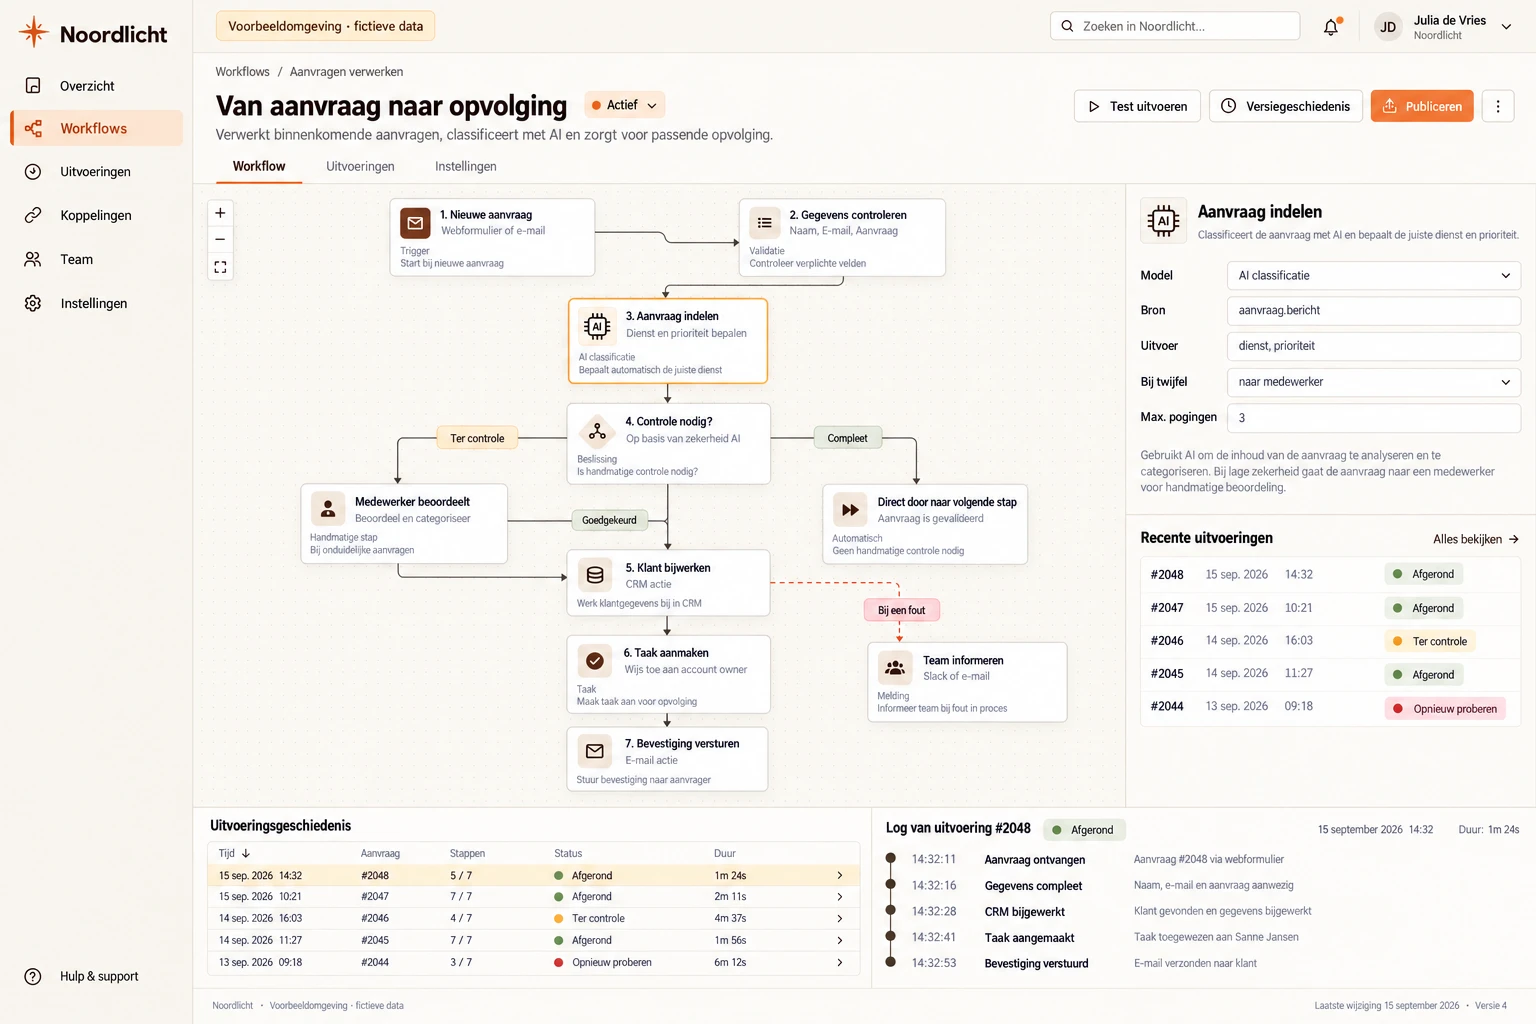
Task: Sort history table by Tijd
Action: [235, 853]
